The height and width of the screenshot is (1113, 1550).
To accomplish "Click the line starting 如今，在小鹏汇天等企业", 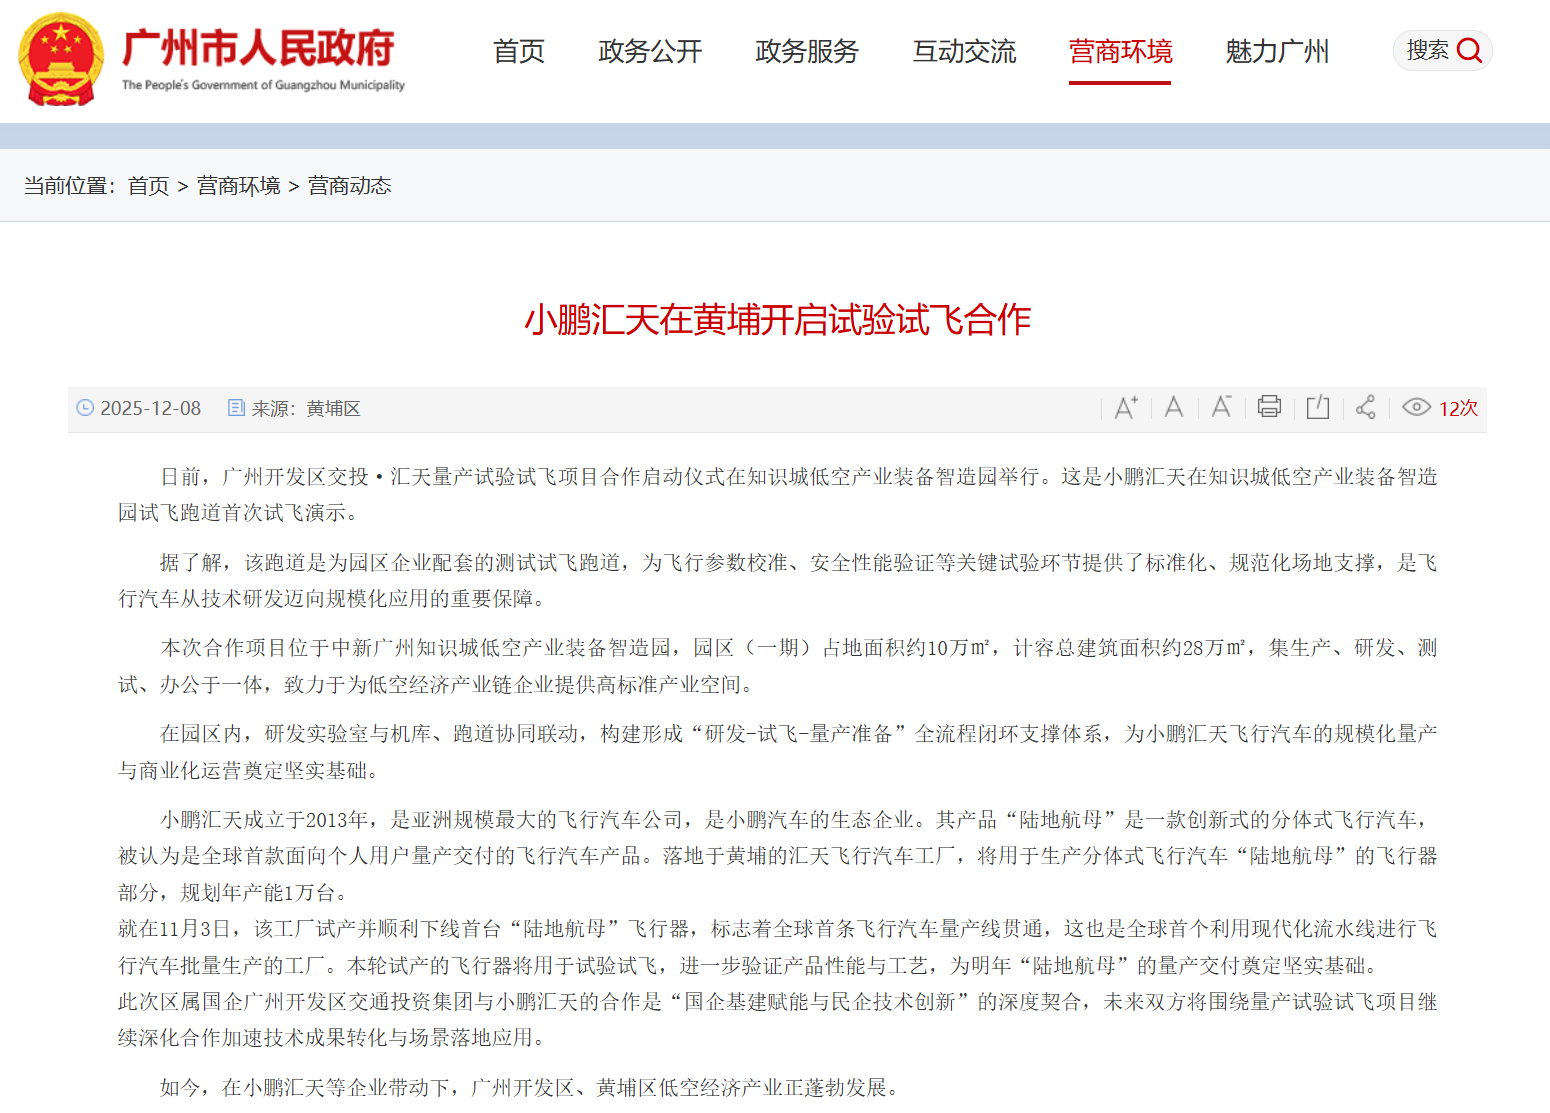I will [x=530, y=1088].
